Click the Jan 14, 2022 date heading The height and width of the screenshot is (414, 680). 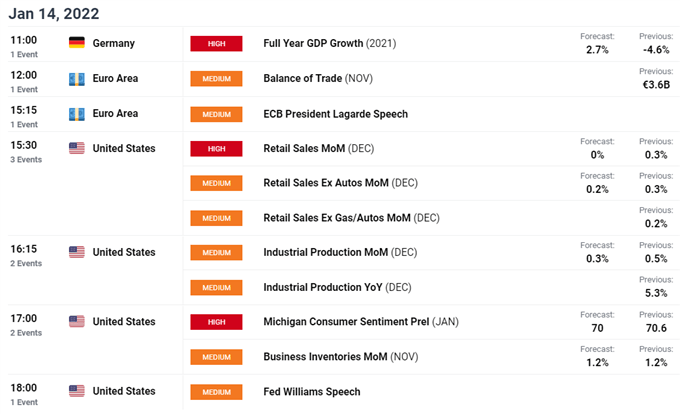coord(54,13)
